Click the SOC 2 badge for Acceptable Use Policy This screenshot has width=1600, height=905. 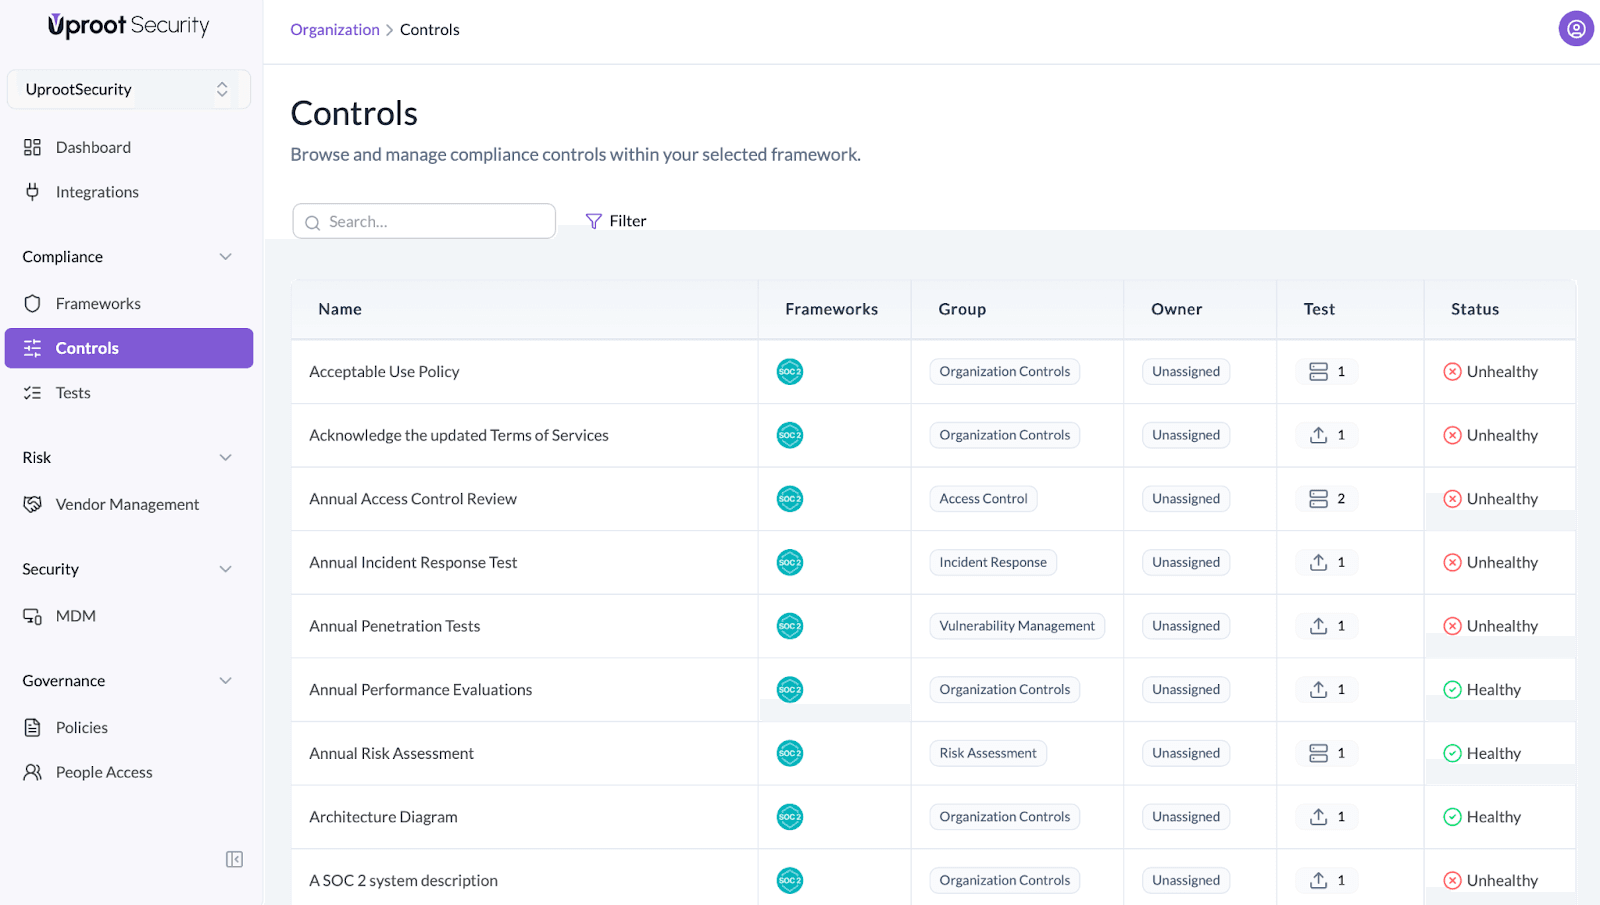(789, 372)
